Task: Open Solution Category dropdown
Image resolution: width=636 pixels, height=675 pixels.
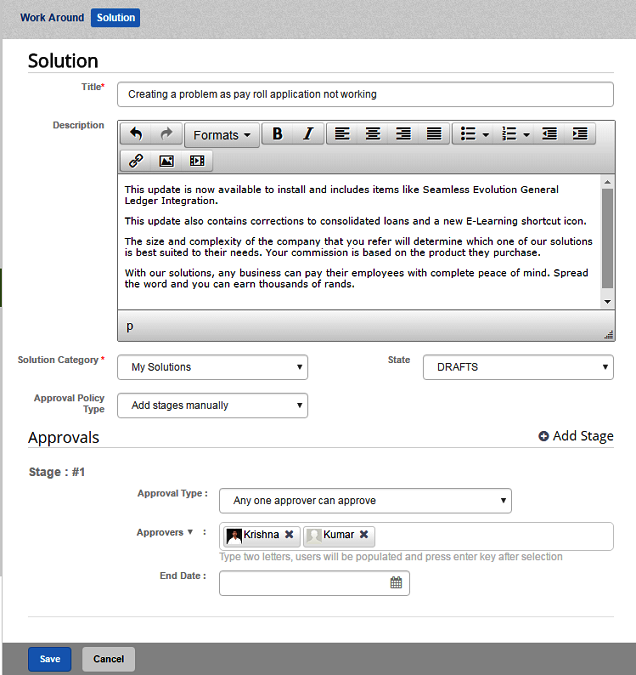Action: [212, 367]
